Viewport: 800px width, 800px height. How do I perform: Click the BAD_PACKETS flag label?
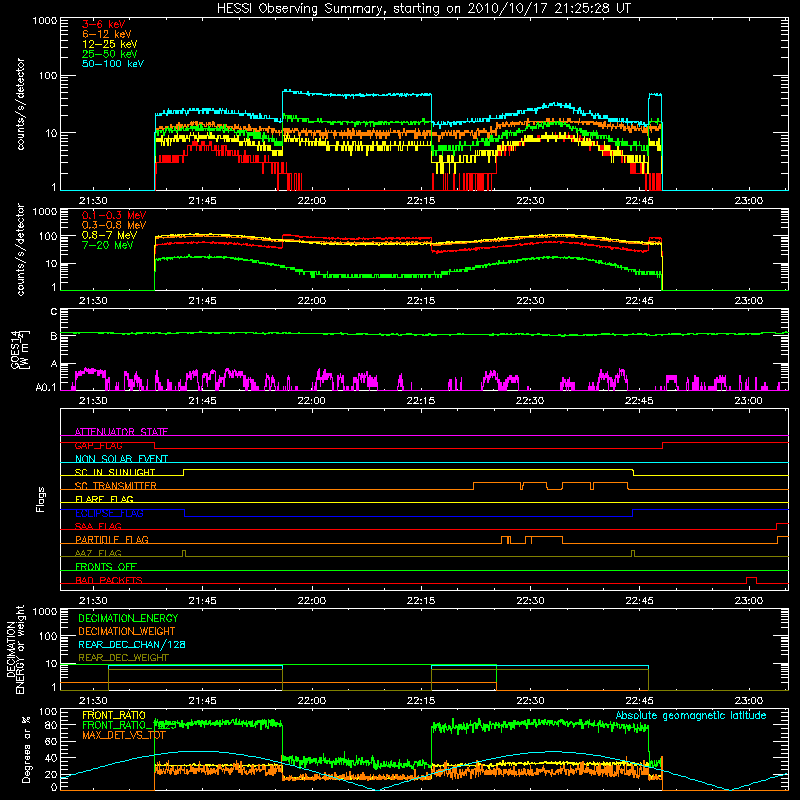(109, 580)
